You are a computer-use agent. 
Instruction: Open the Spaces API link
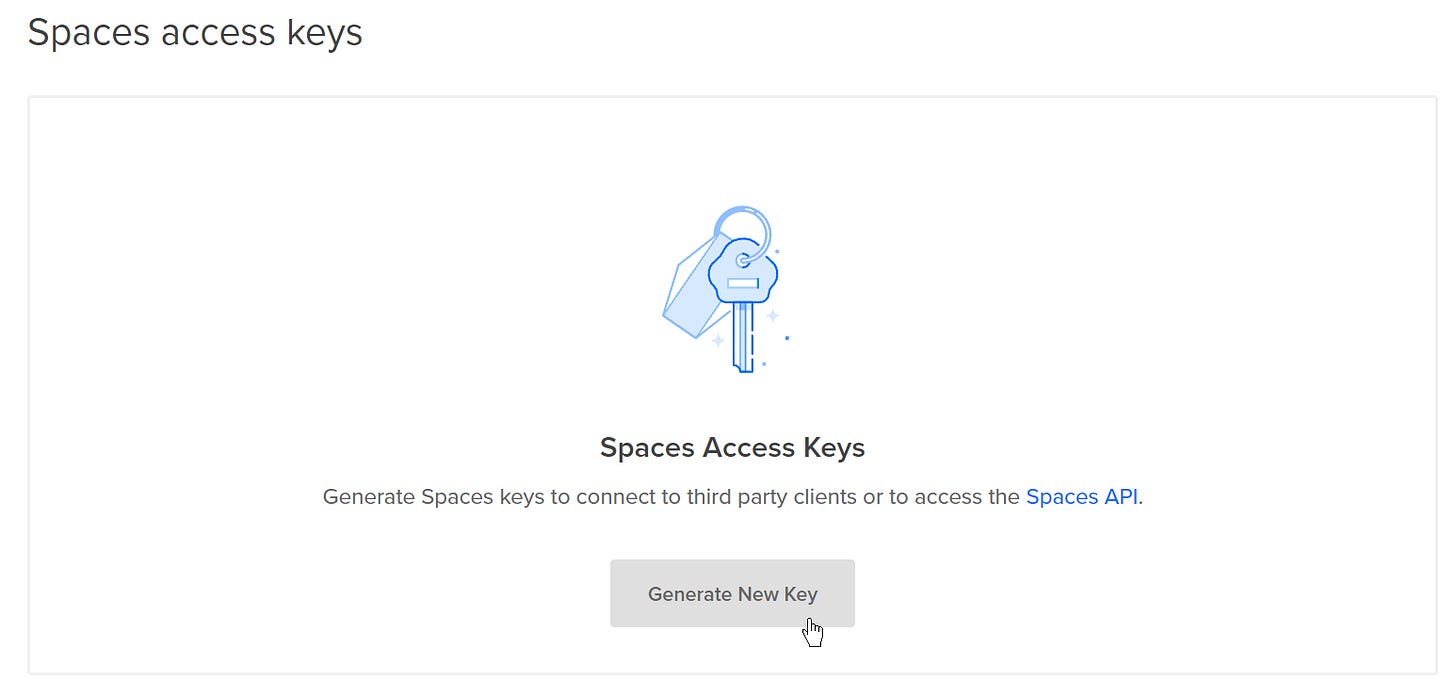click(1080, 496)
